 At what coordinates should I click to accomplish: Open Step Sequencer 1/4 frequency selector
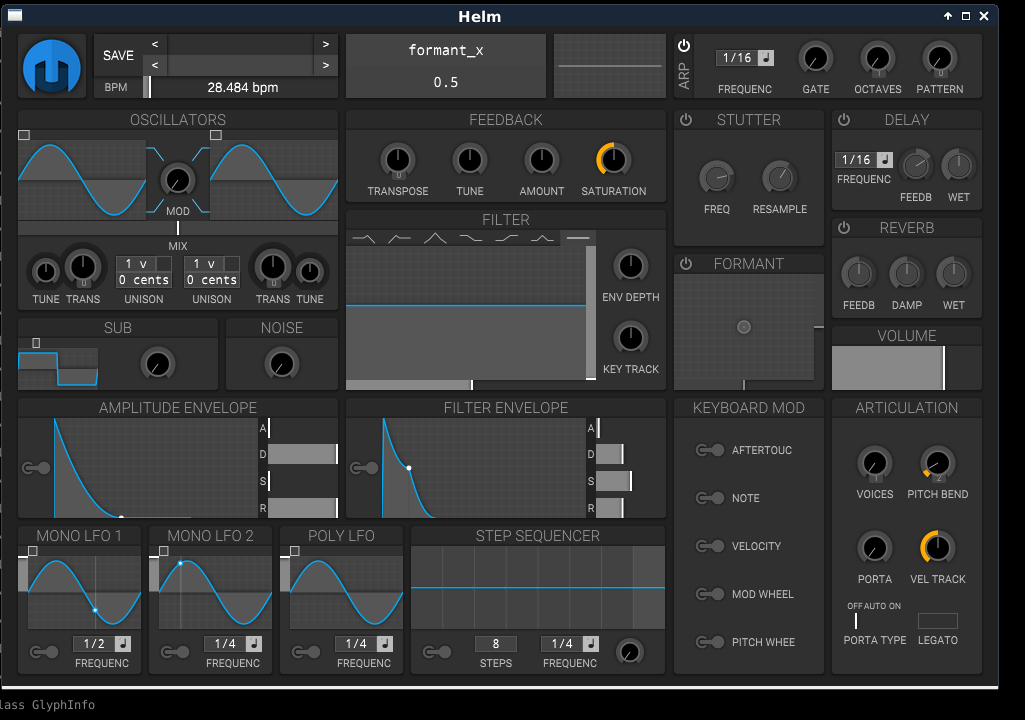tap(561, 643)
